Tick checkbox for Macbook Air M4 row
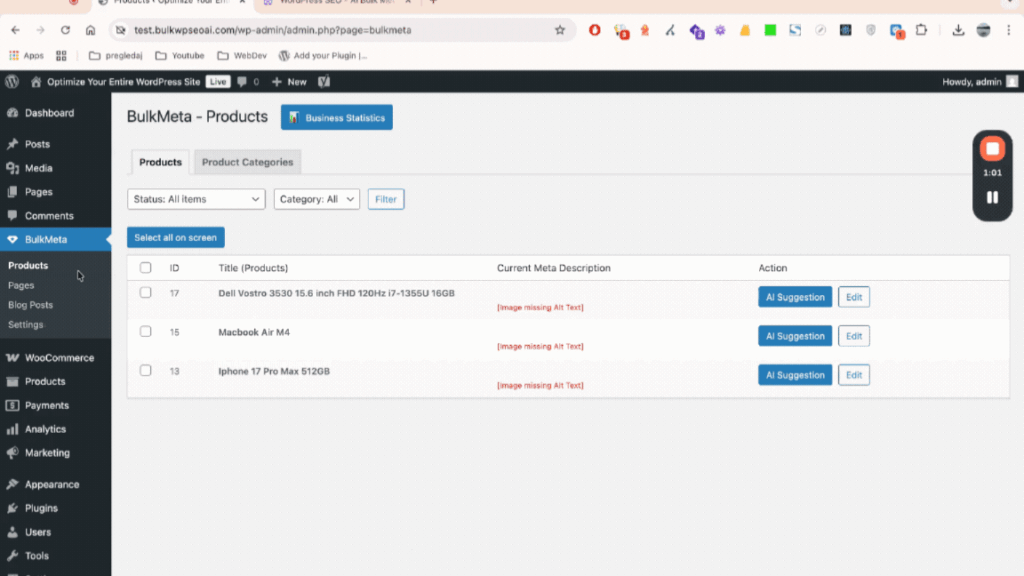The width and height of the screenshot is (1024, 576). (146, 332)
